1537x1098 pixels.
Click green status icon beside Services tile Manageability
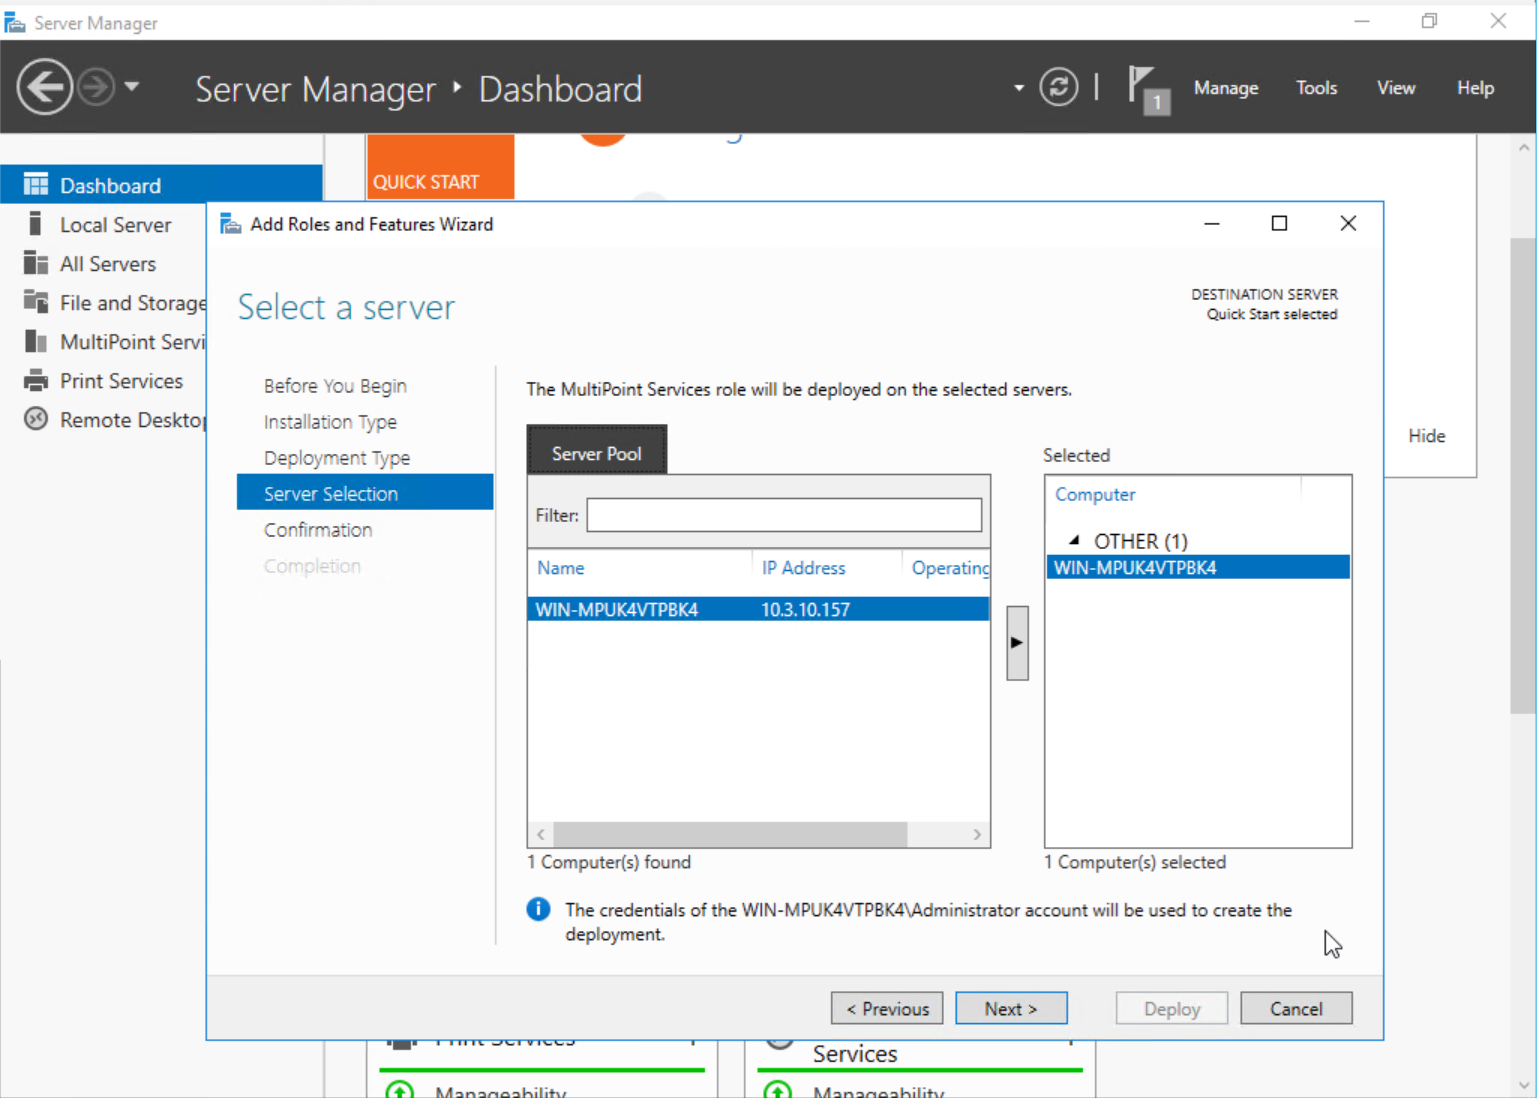778,1091
